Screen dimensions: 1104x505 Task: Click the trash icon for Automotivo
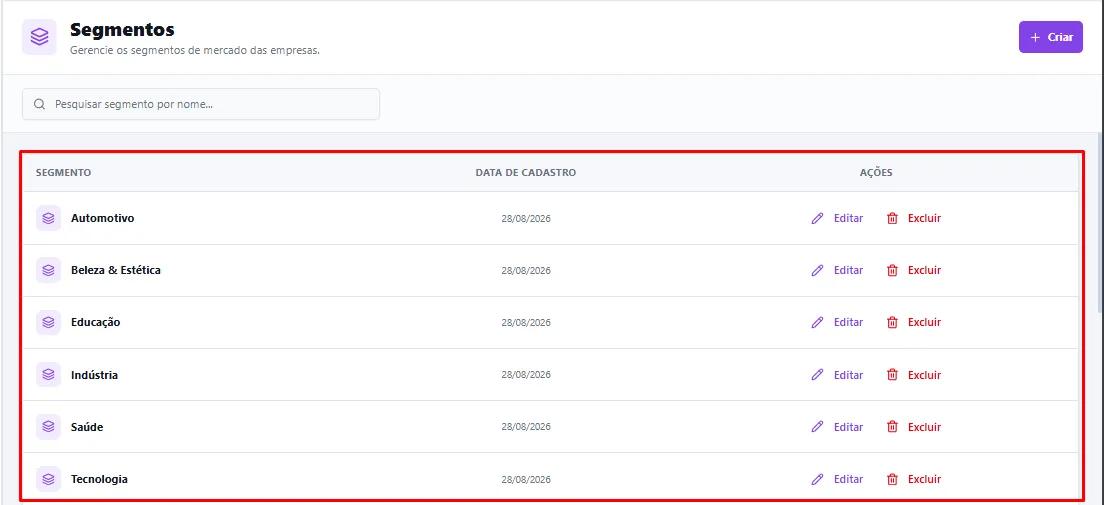[892, 218]
